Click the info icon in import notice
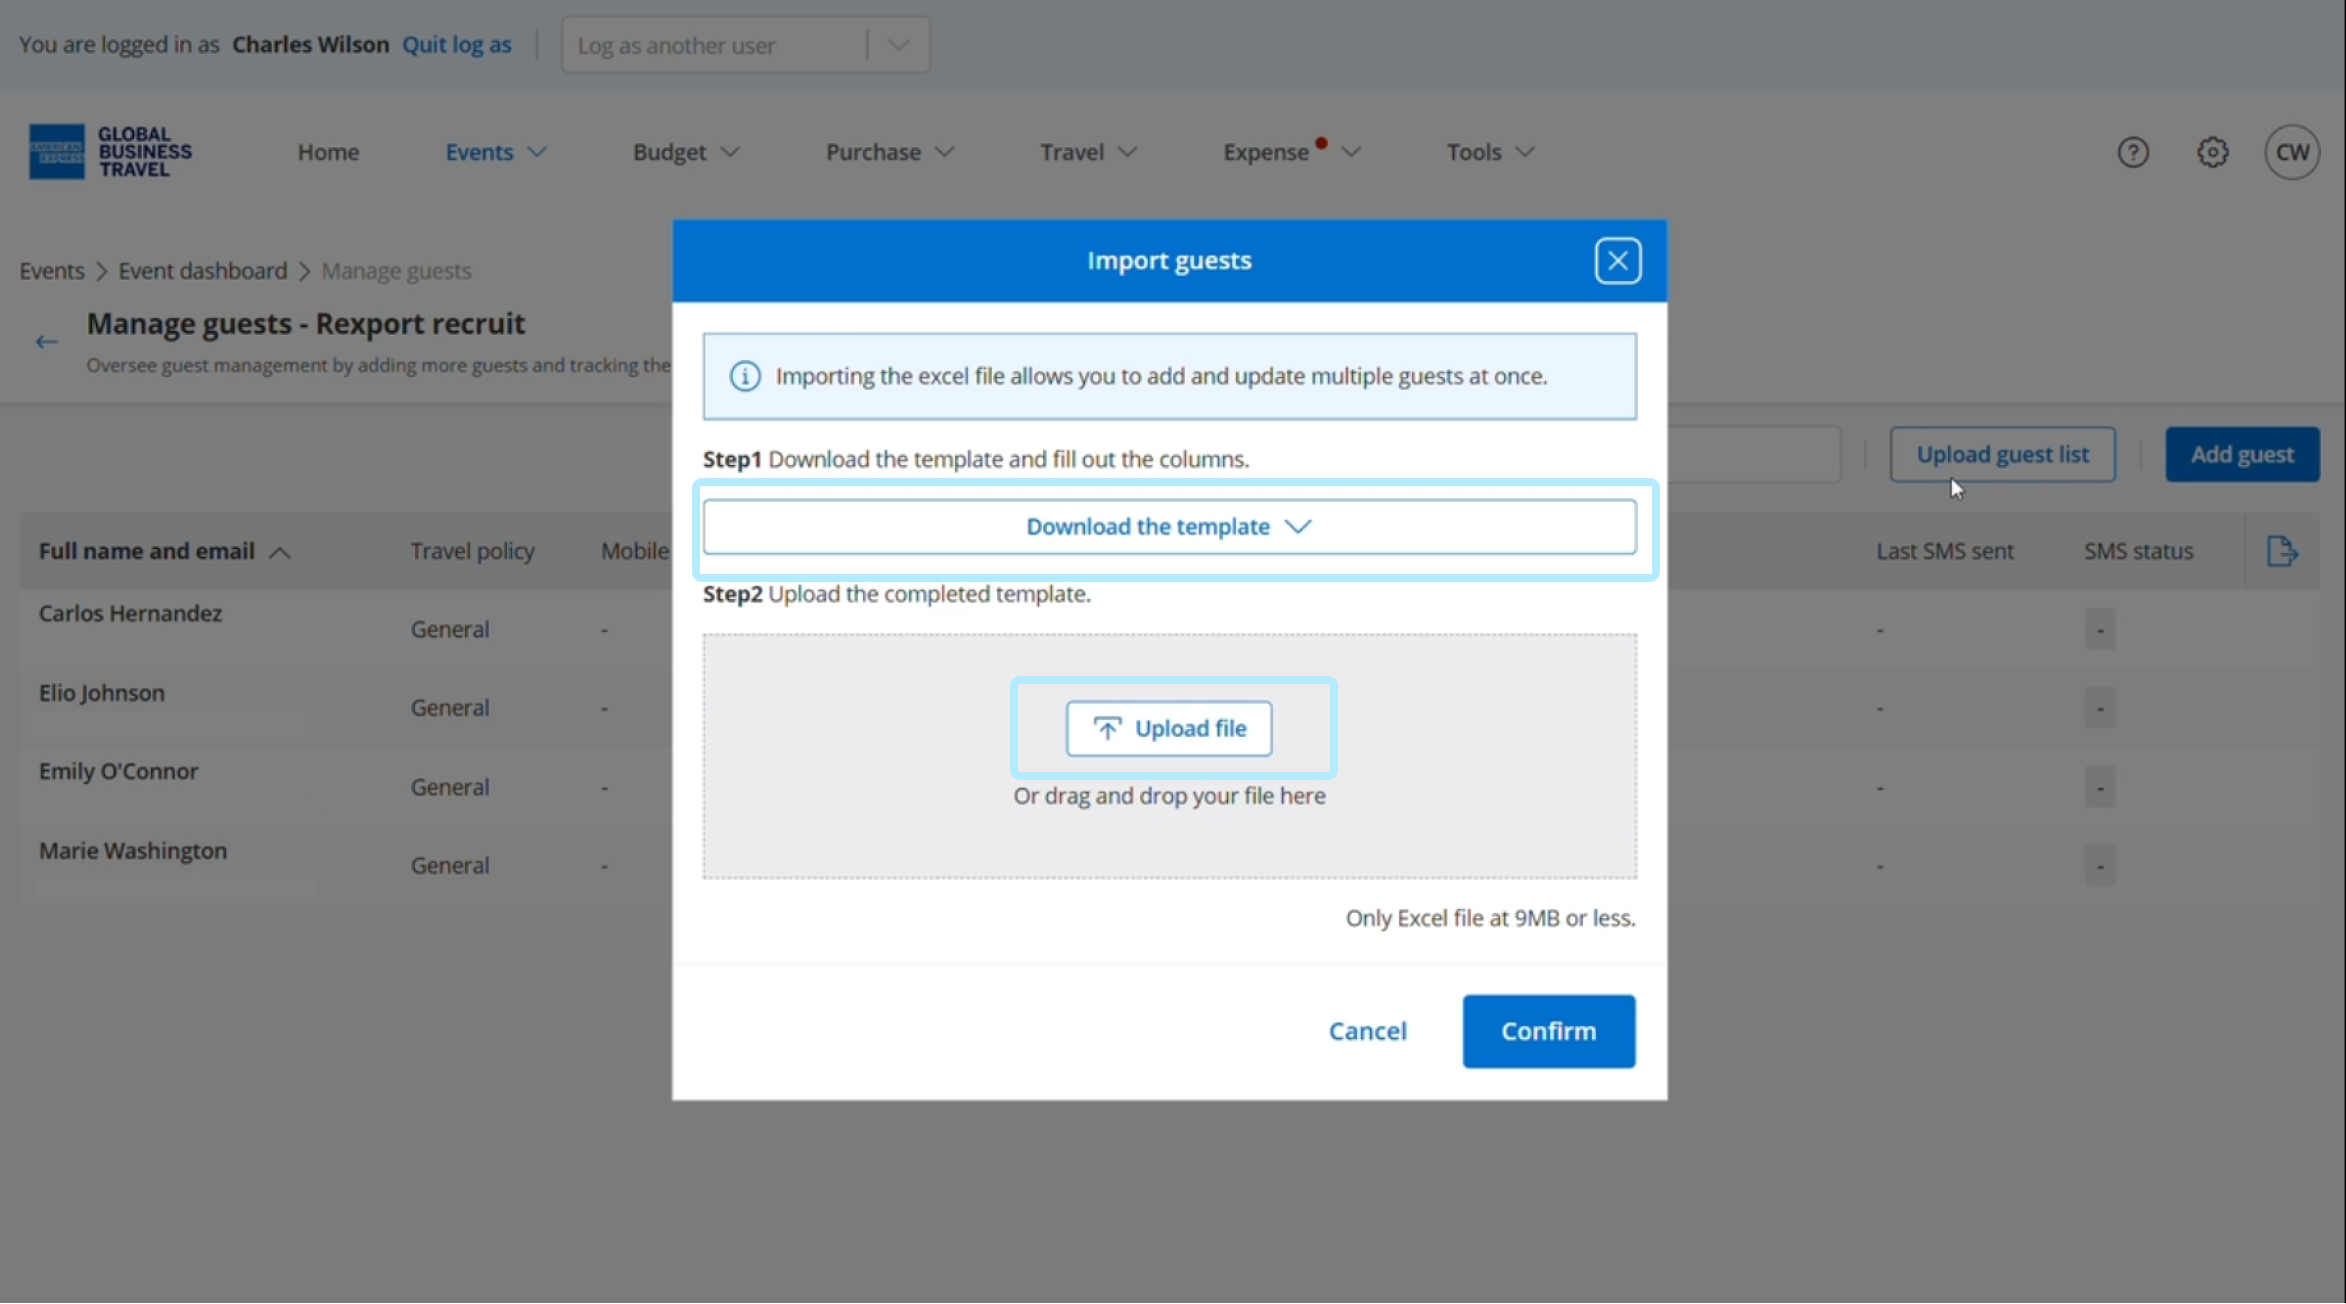This screenshot has width=2346, height=1304. [744, 376]
